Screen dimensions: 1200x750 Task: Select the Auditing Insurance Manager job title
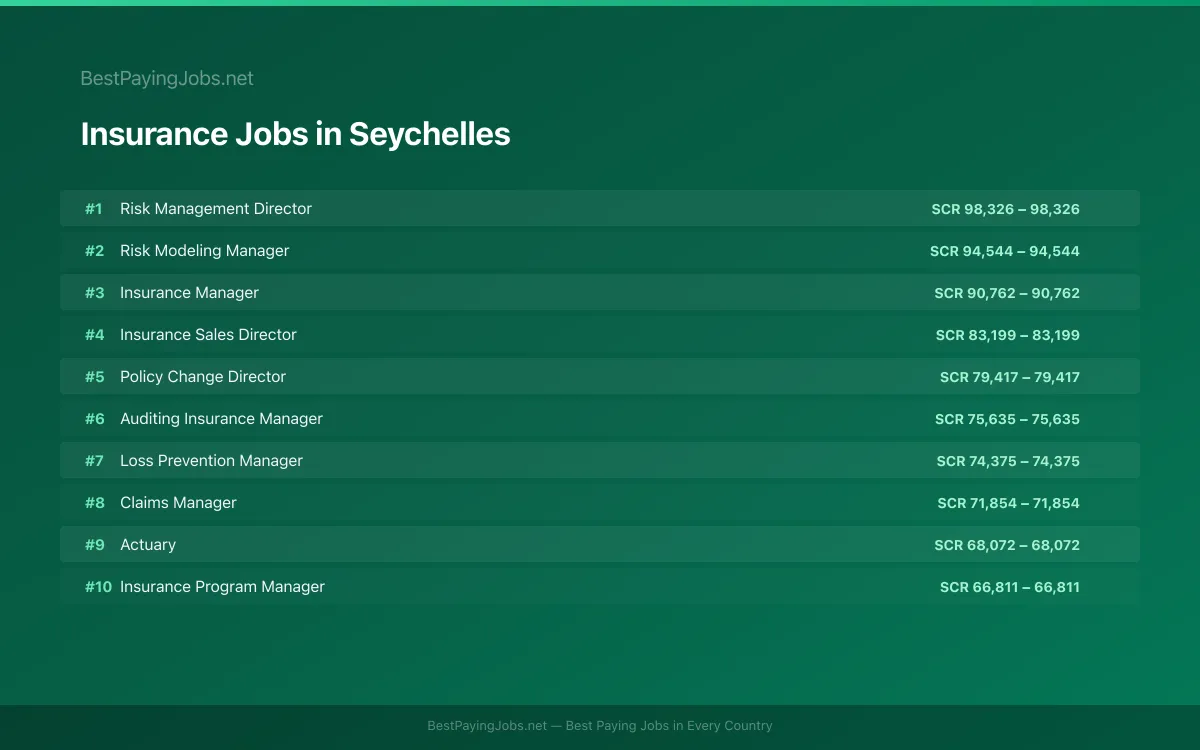[221, 419]
